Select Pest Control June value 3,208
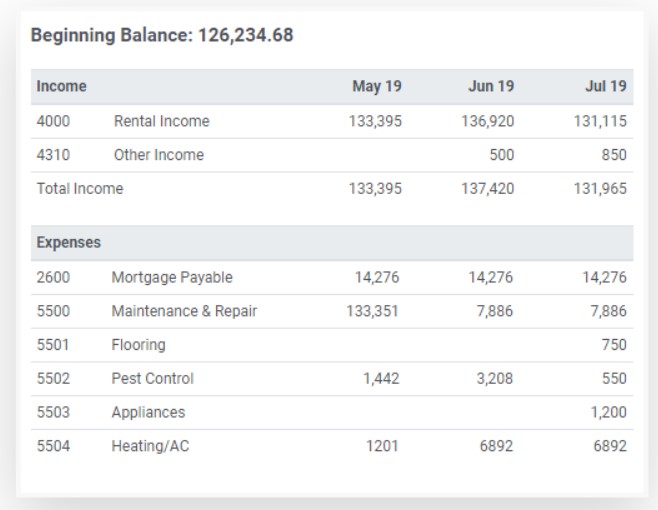 [x=495, y=379]
